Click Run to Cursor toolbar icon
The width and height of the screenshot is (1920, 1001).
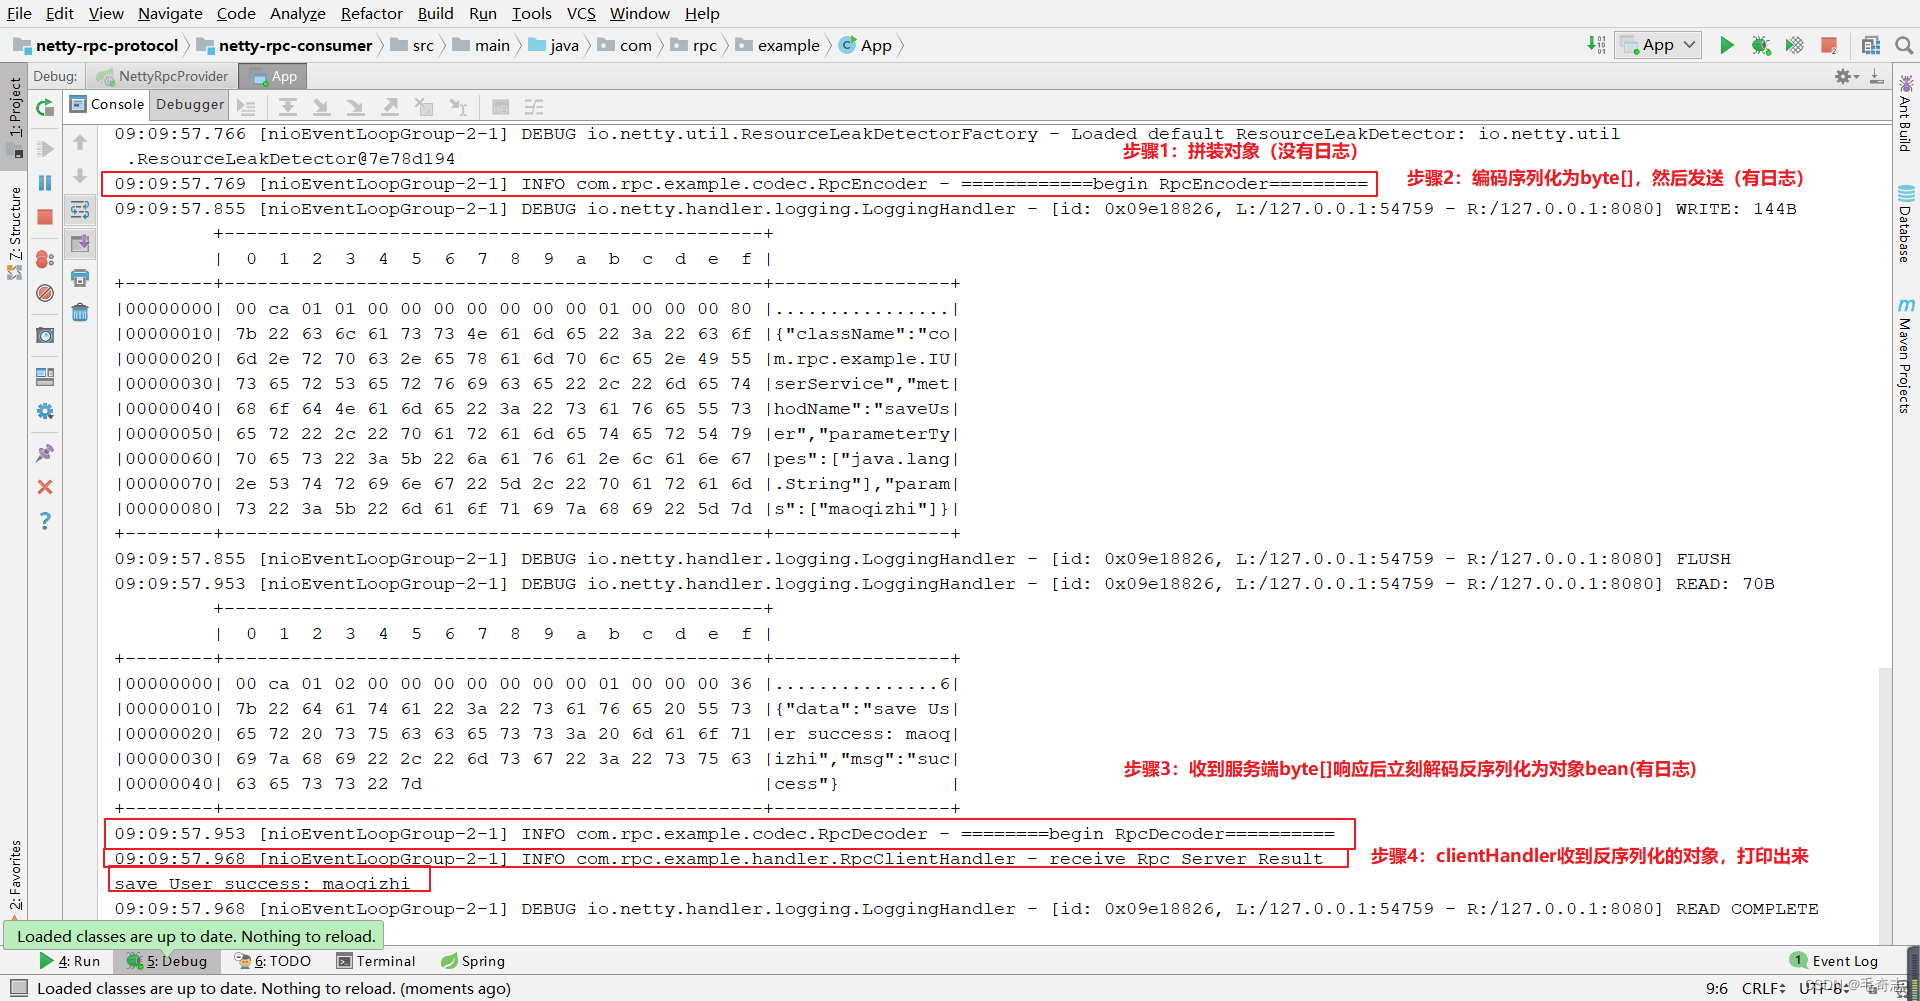coord(458,107)
